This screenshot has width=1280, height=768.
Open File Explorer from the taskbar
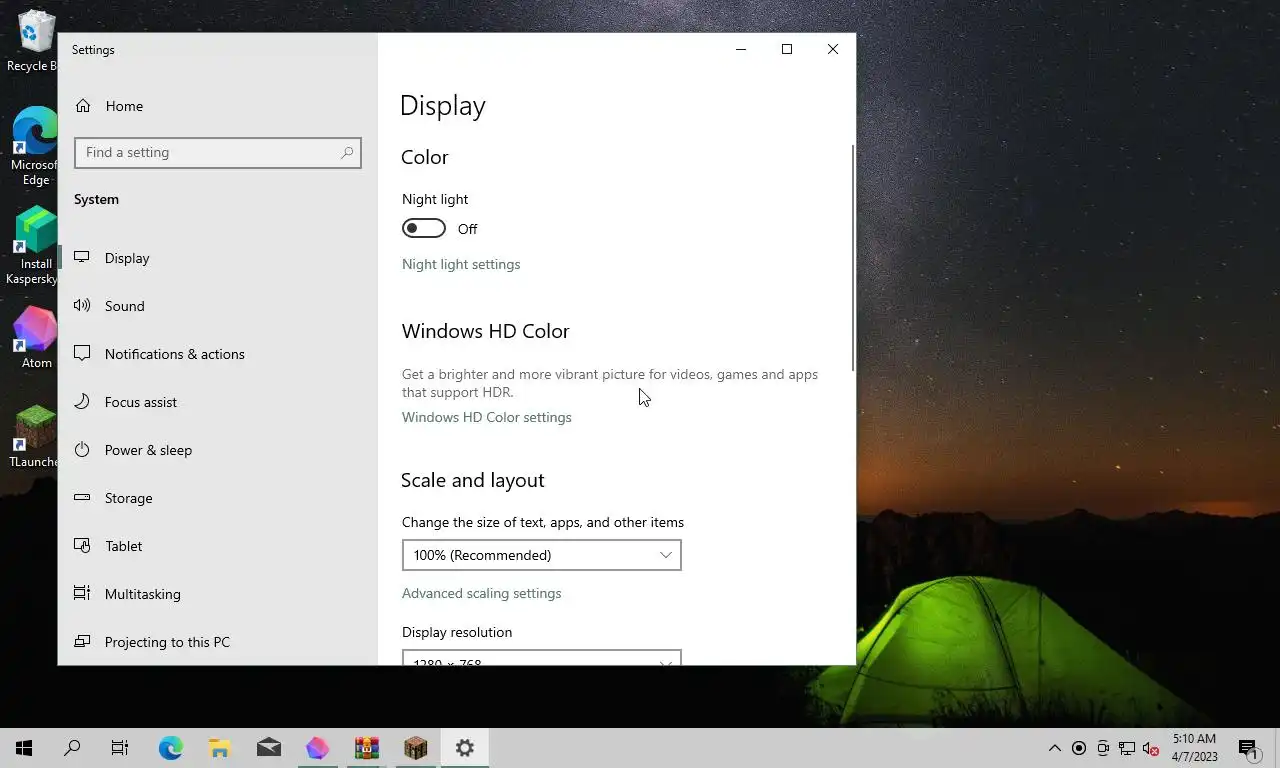click(220, 748)
